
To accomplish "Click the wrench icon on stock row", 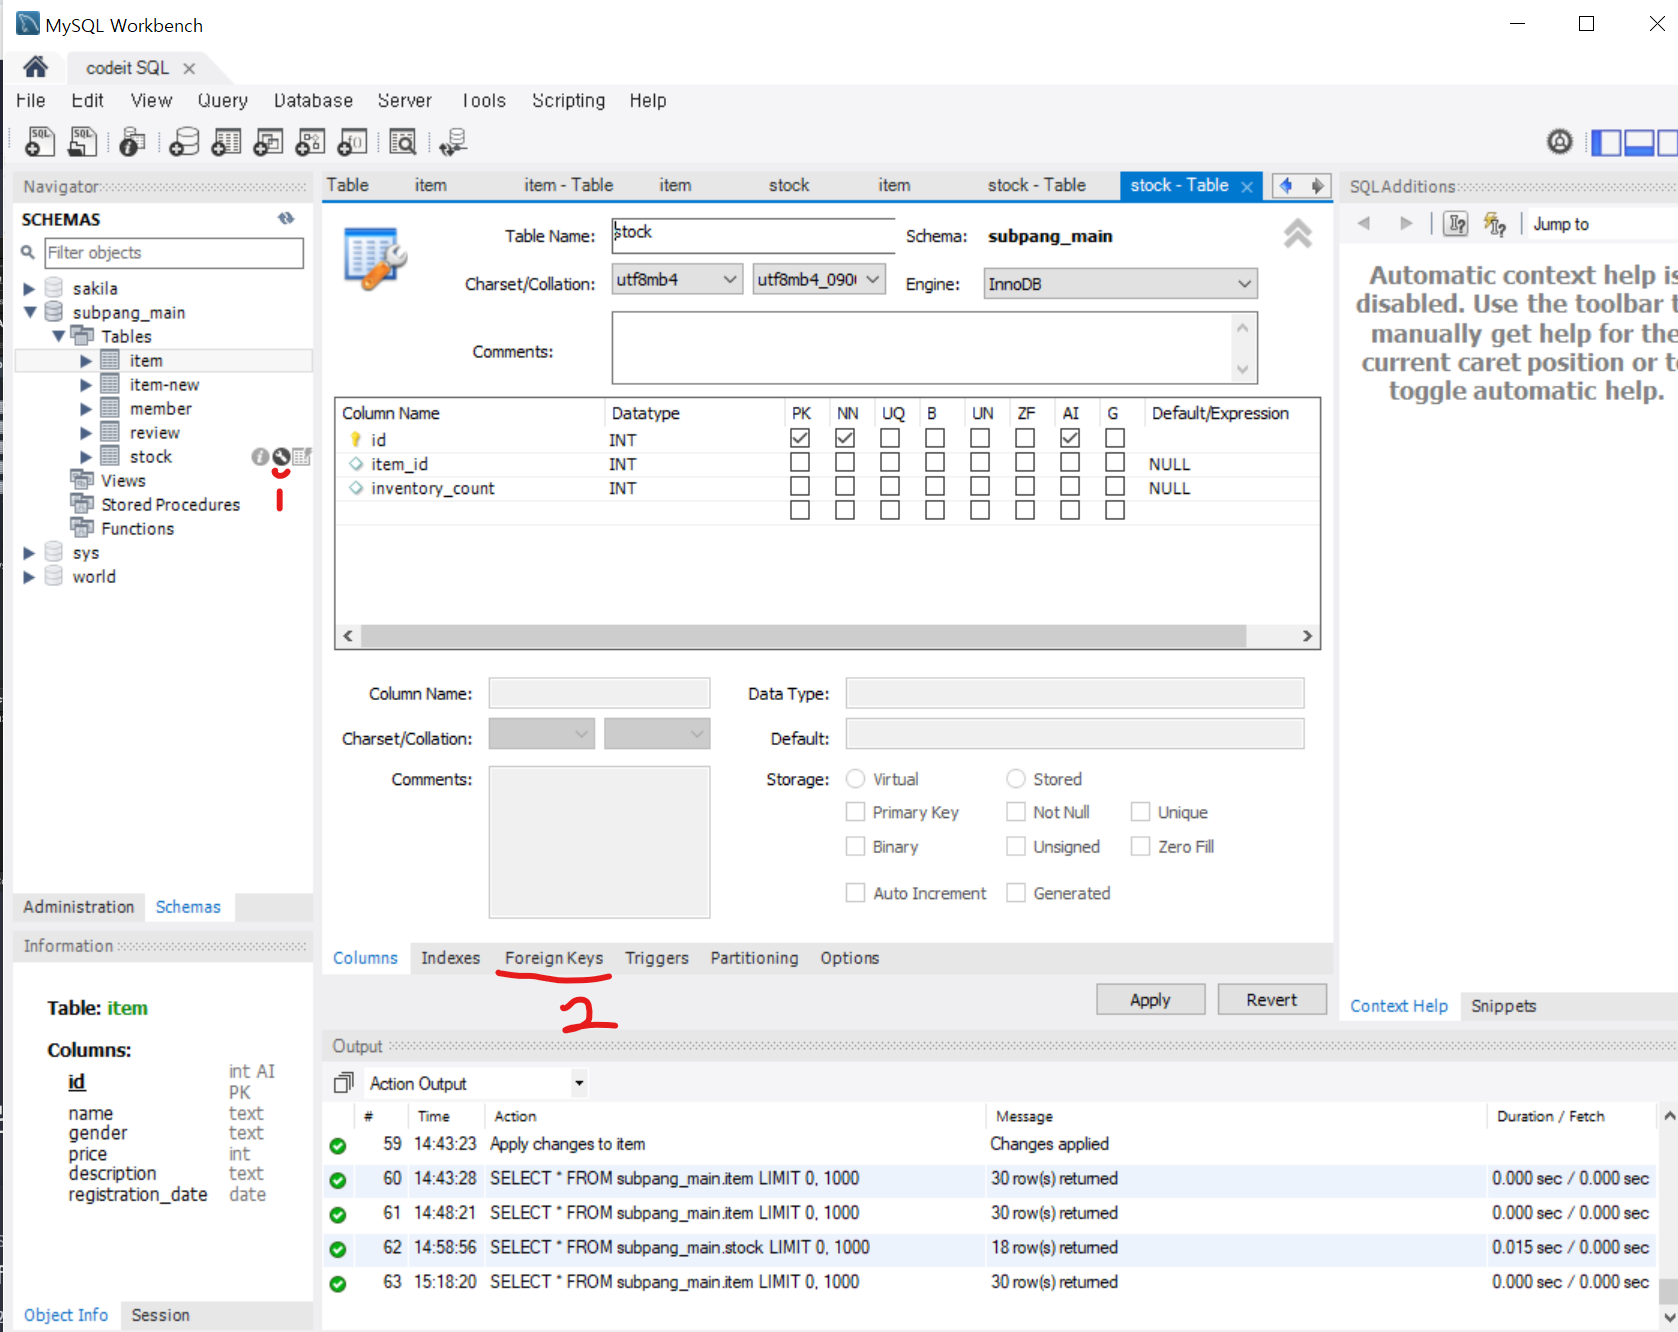I will tap(281, 457).
